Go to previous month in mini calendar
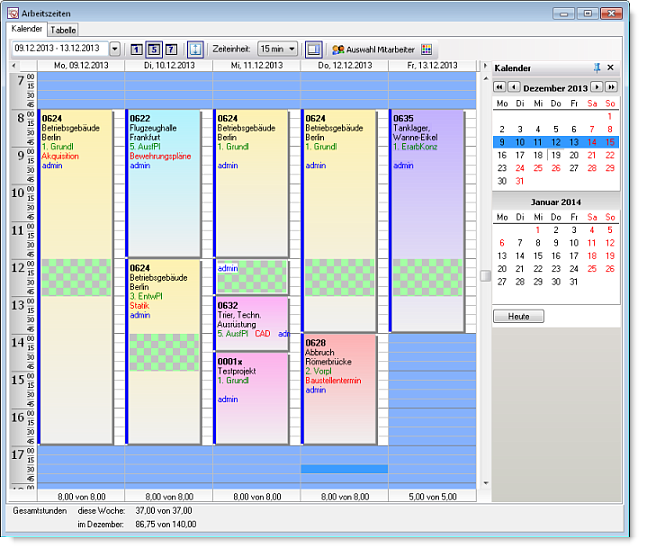This screenshot has height=552, width=645. pyautogui.click(x=514, y=87)
